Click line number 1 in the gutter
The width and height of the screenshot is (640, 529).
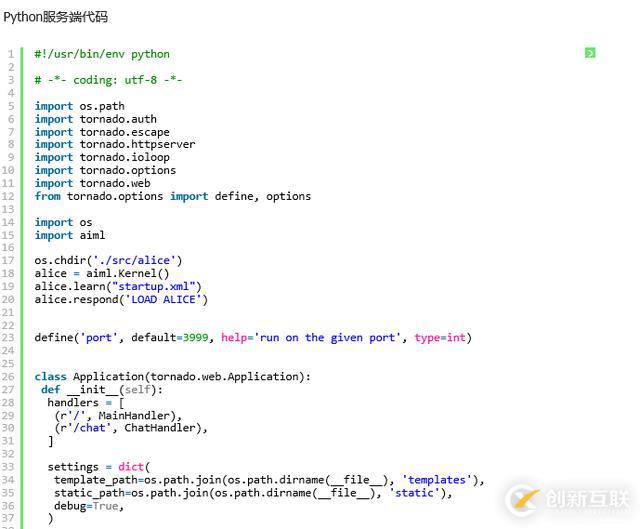pos(11,54)
